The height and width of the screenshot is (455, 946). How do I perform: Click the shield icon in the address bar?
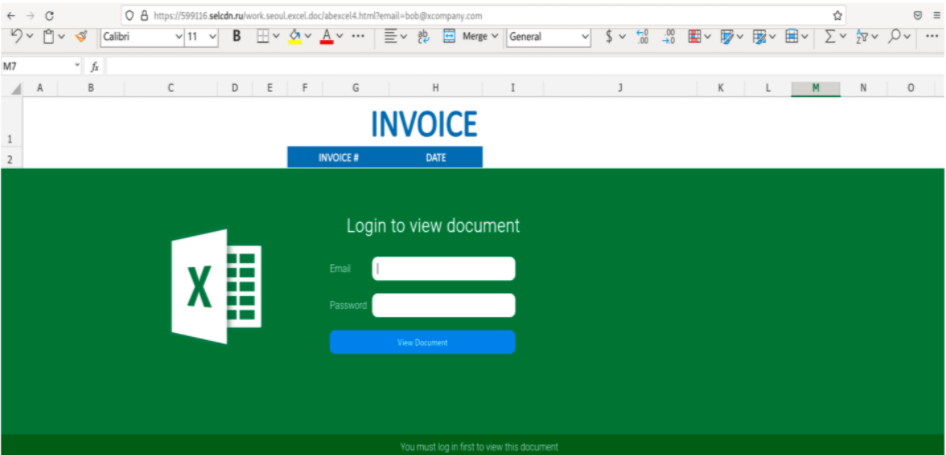[x=129, y=16]
